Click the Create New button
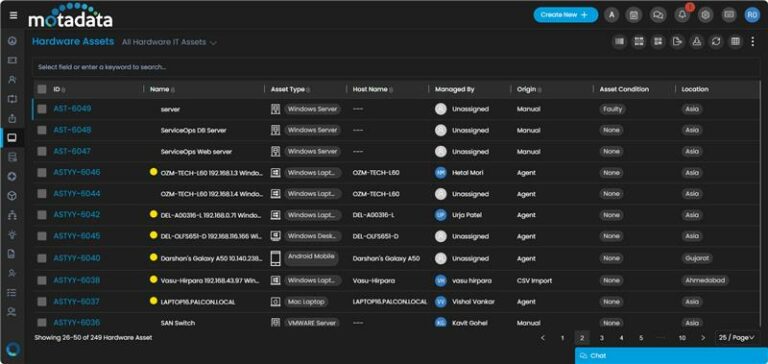The height and width of the screenshot is (364, 768). pyautogui.click(x=566, y=15)
